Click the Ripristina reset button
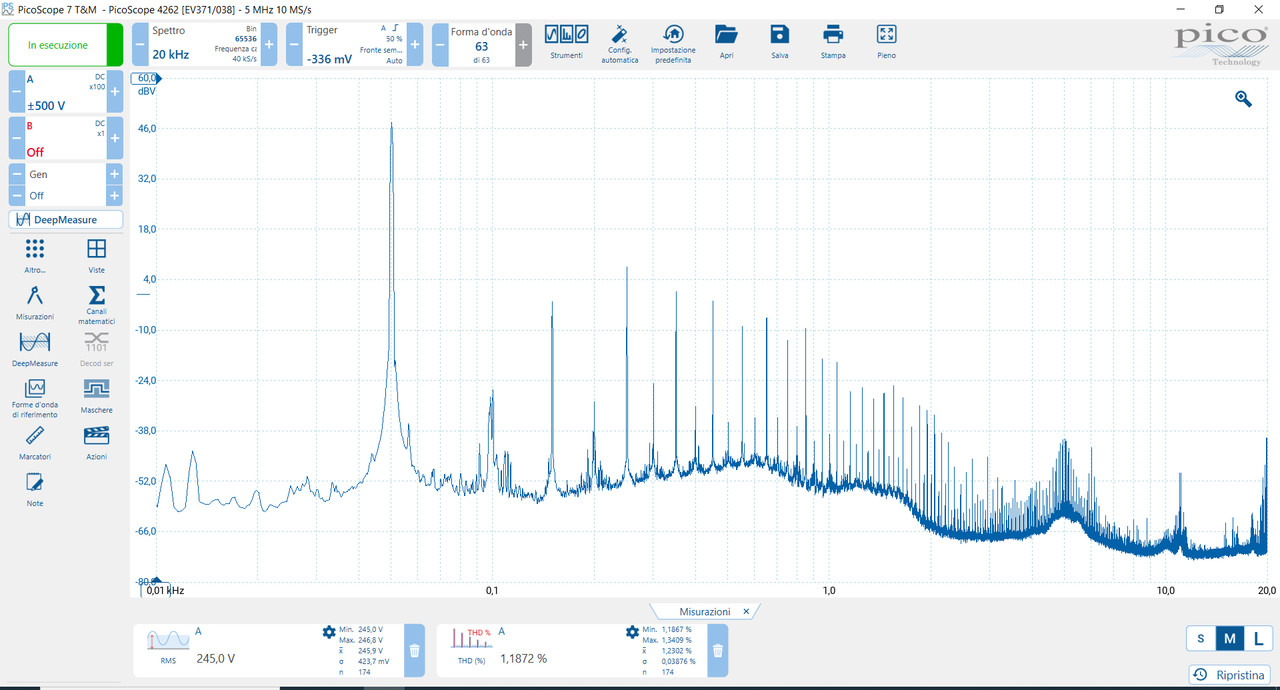This screenshot has height=690, width=1280. tap(1230, 675)
